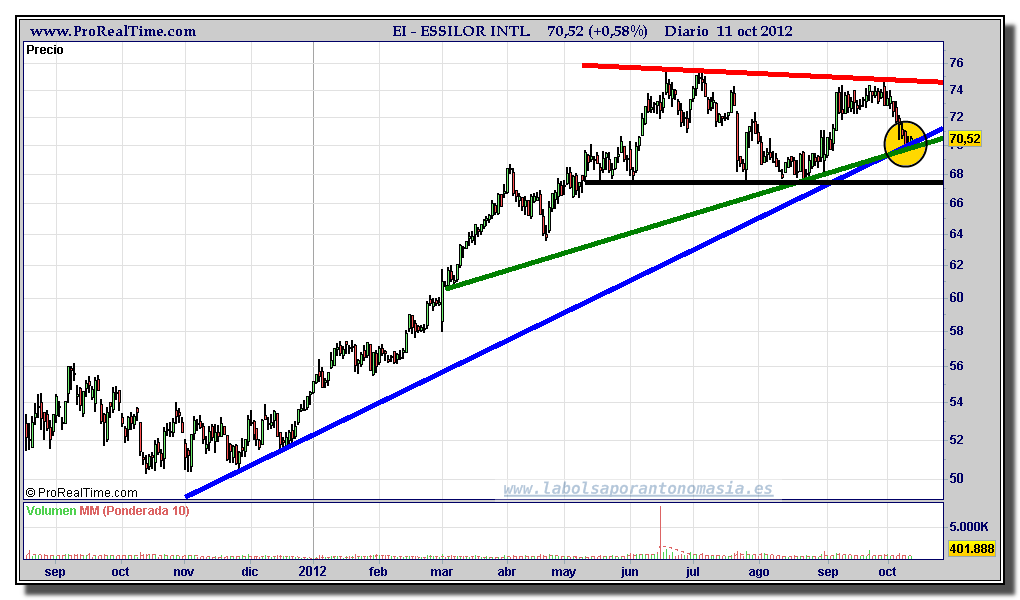Click the 60 price axis label
The width and height of the screenshot is (1020, 600).
point(956,297)
